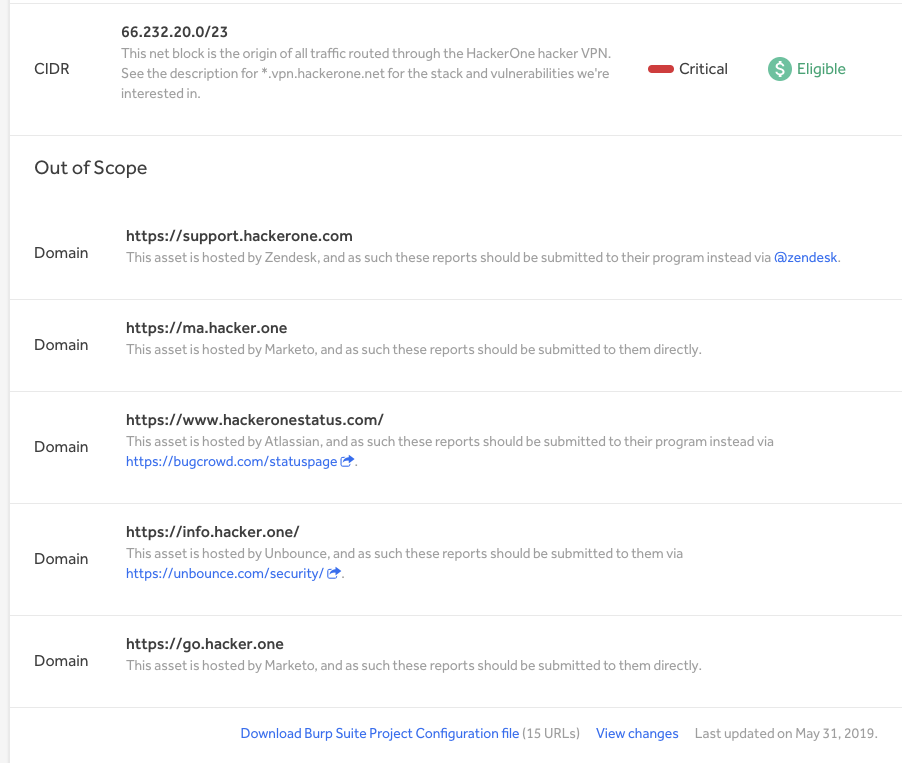The height and width of the screenshot is (763, 902).
Task: Select the https://go.hacker.one domain entry
Action: coord(205,644)
